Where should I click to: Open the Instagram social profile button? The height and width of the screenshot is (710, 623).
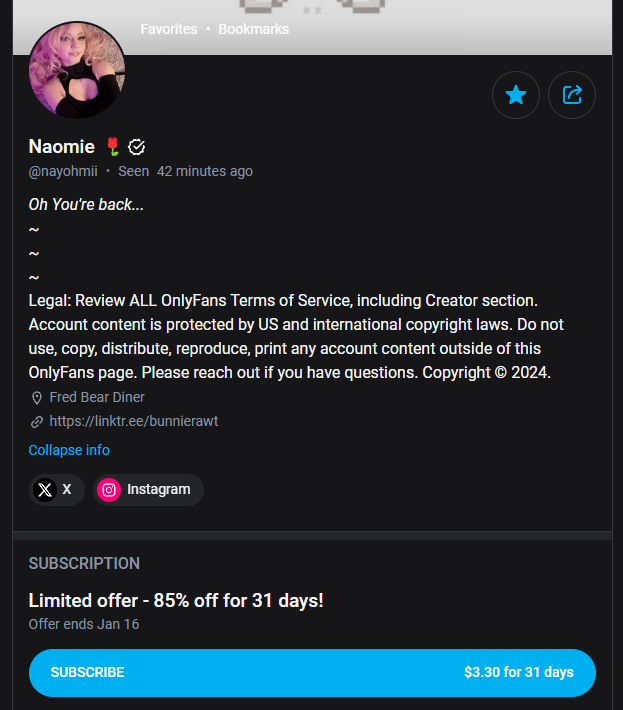pyautogui.click(x=148, y=490)
